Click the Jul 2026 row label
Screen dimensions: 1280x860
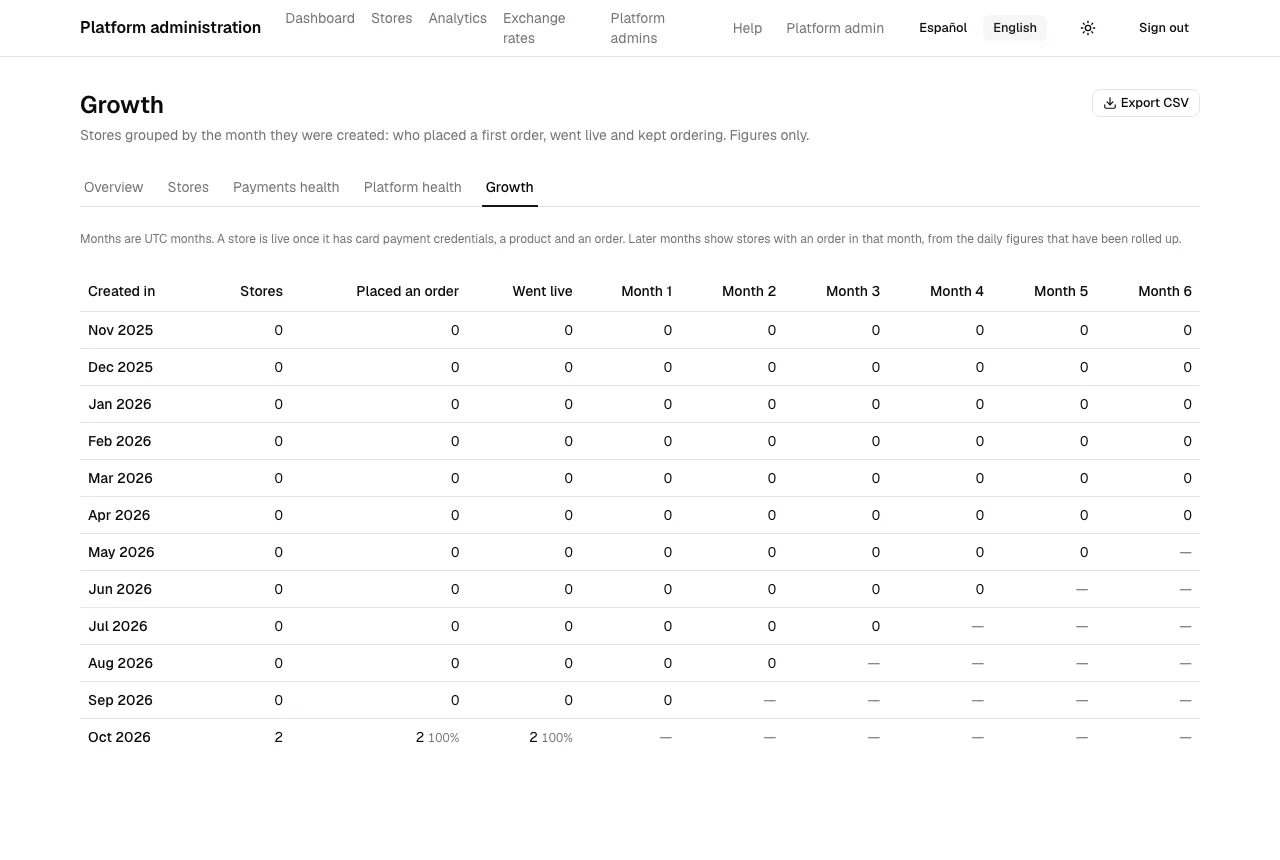[118, 626]
